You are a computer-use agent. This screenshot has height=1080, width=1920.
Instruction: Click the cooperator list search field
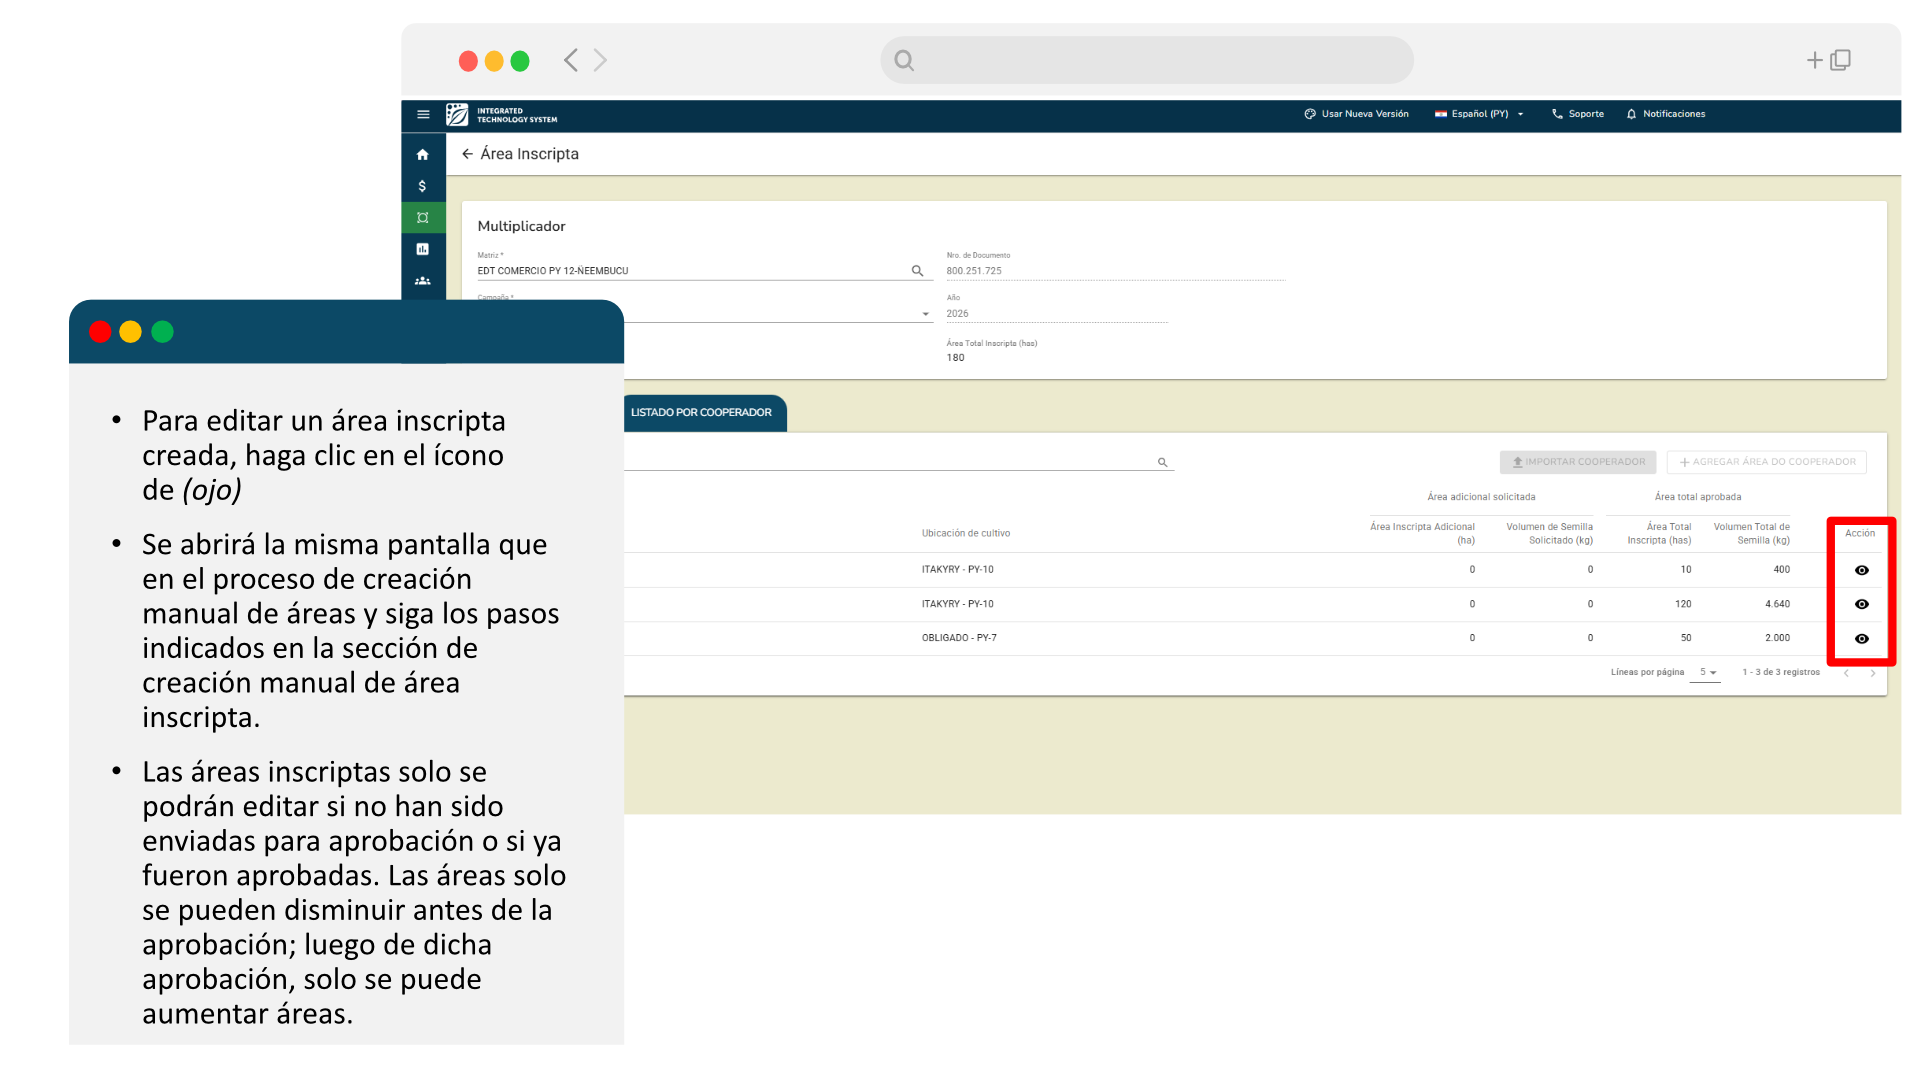tap(890, 462)
